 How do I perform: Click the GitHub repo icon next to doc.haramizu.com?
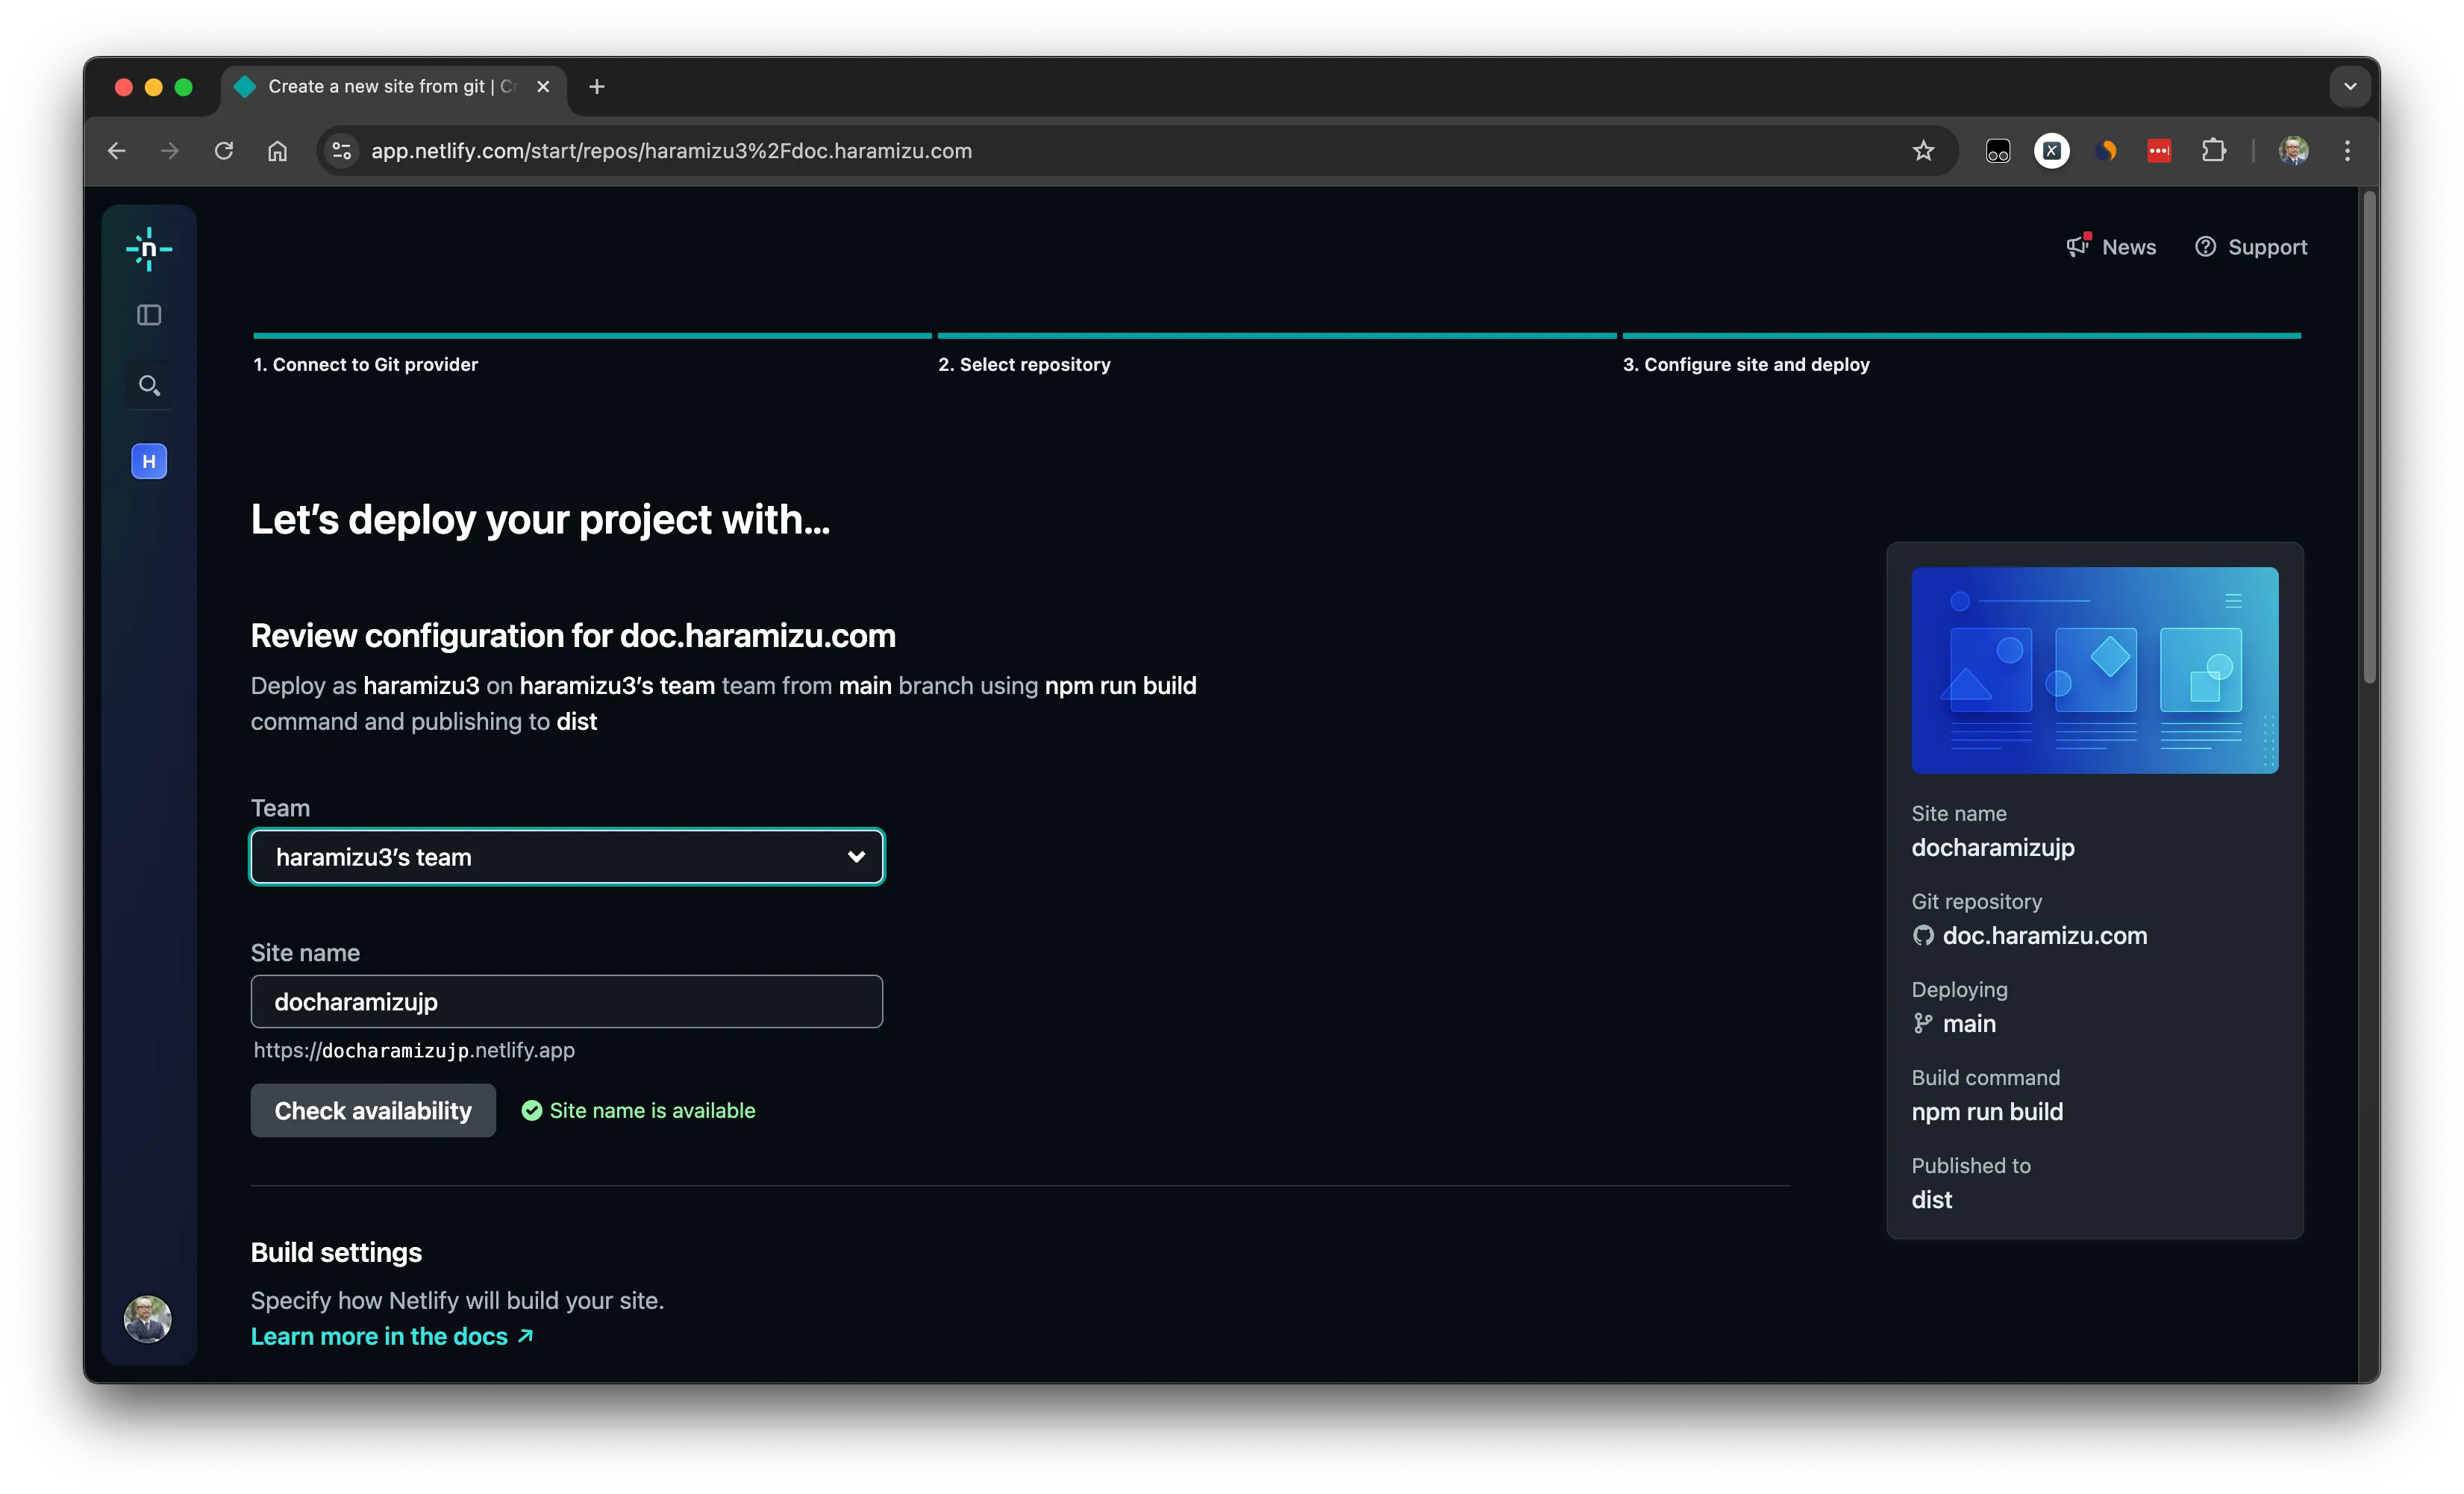coord(1924,934)
